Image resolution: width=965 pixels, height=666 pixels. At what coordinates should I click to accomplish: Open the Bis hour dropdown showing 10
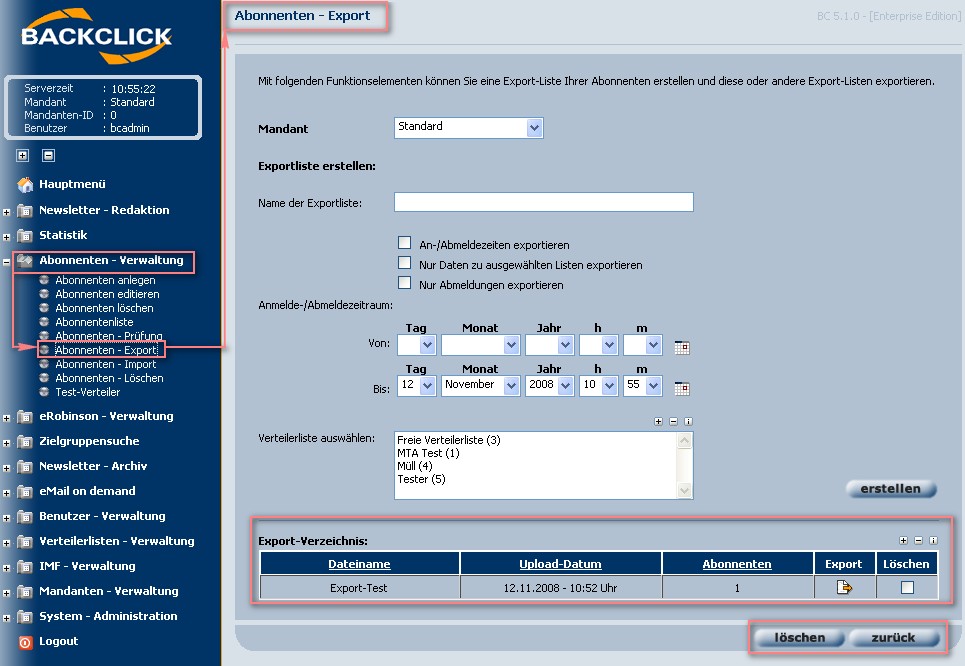point(598,385)
